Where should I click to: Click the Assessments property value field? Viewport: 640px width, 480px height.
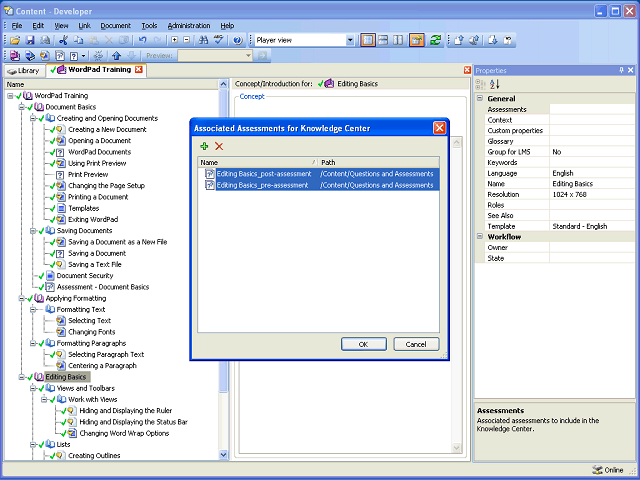(592, 109)
